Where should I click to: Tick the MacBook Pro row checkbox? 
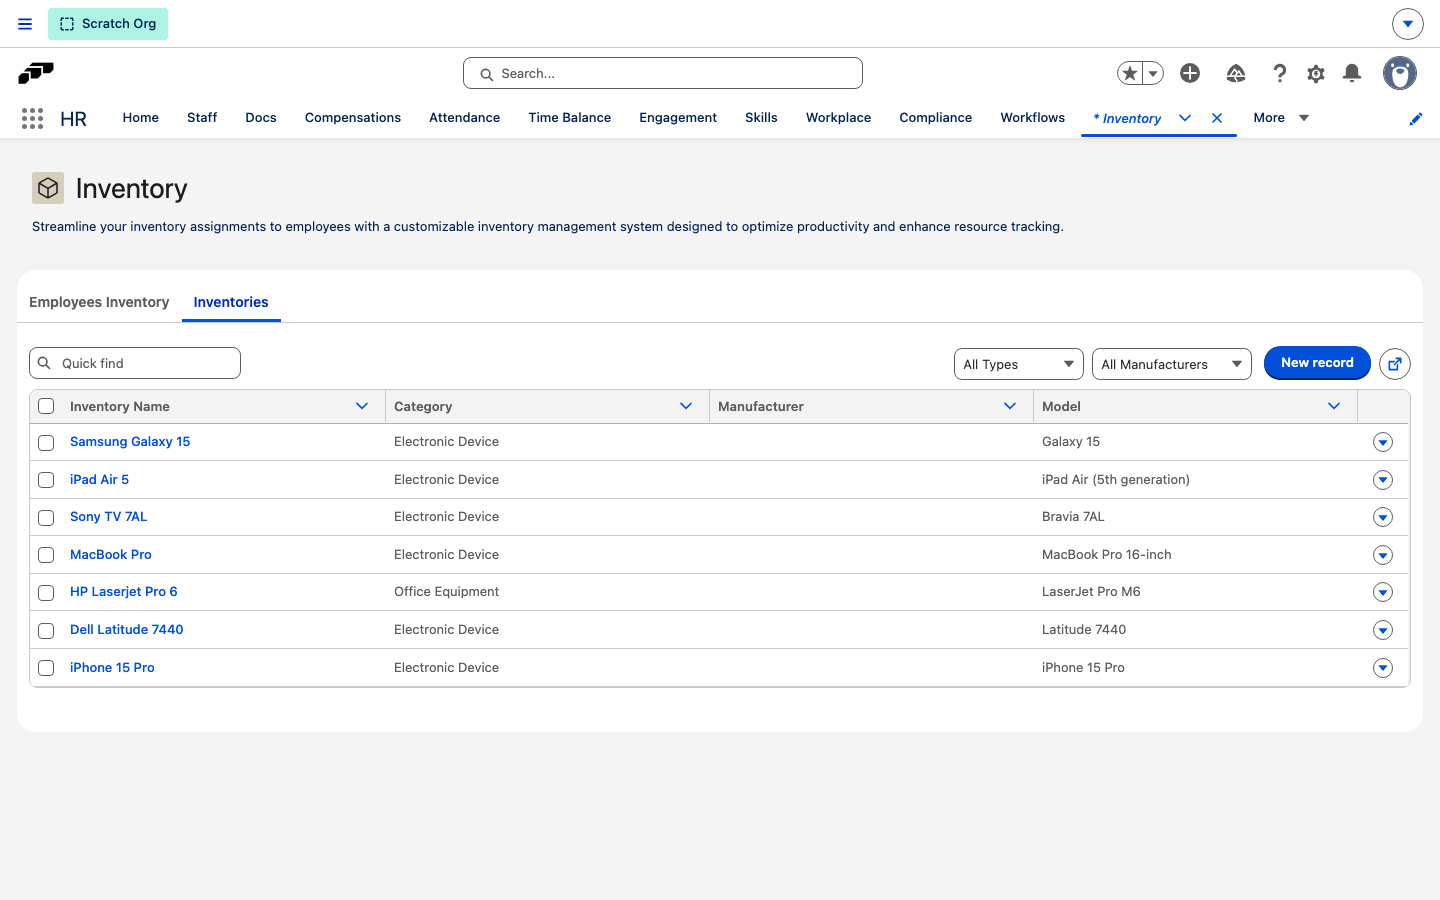[46, 555]
